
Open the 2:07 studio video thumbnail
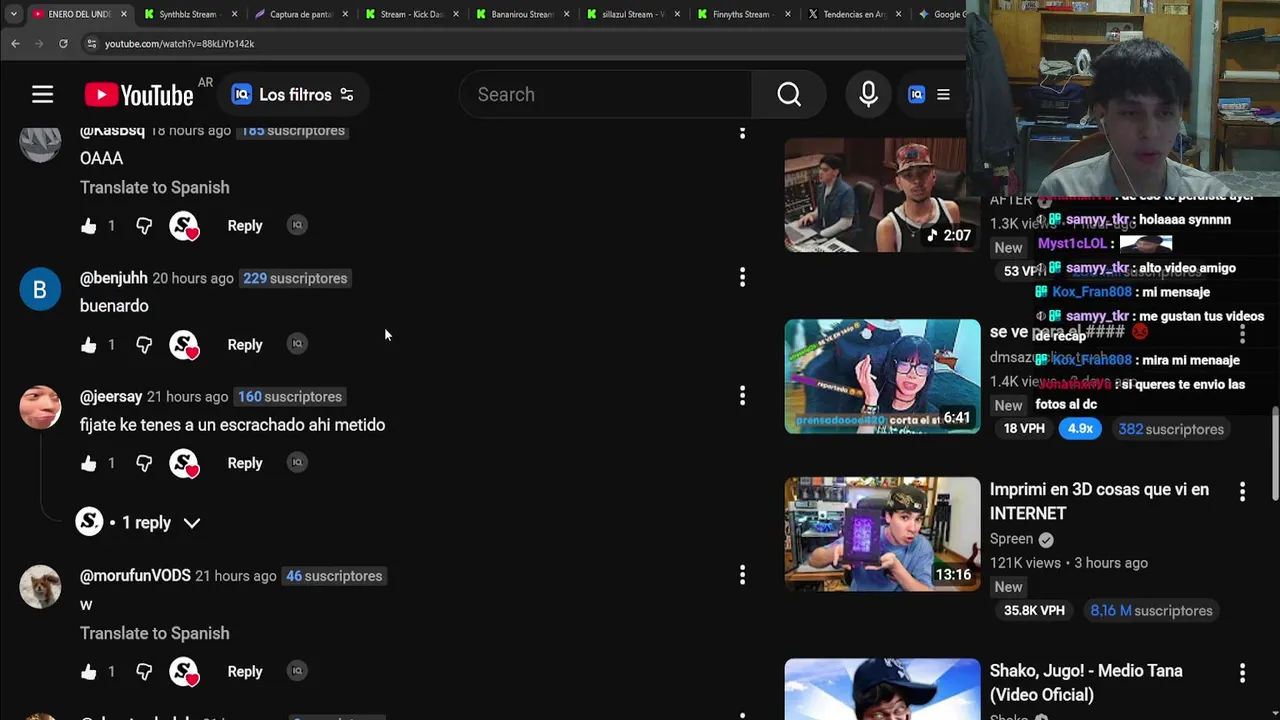(882, 195)
